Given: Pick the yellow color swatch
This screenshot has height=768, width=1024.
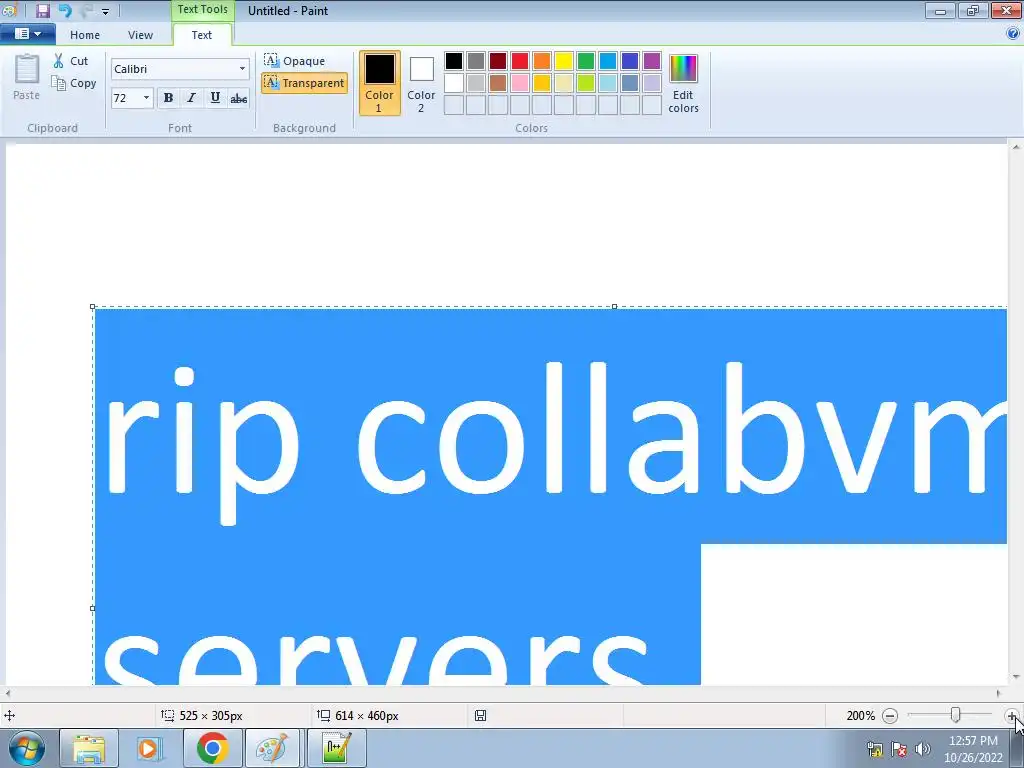Looking at the screenshot, I should 564,61.
